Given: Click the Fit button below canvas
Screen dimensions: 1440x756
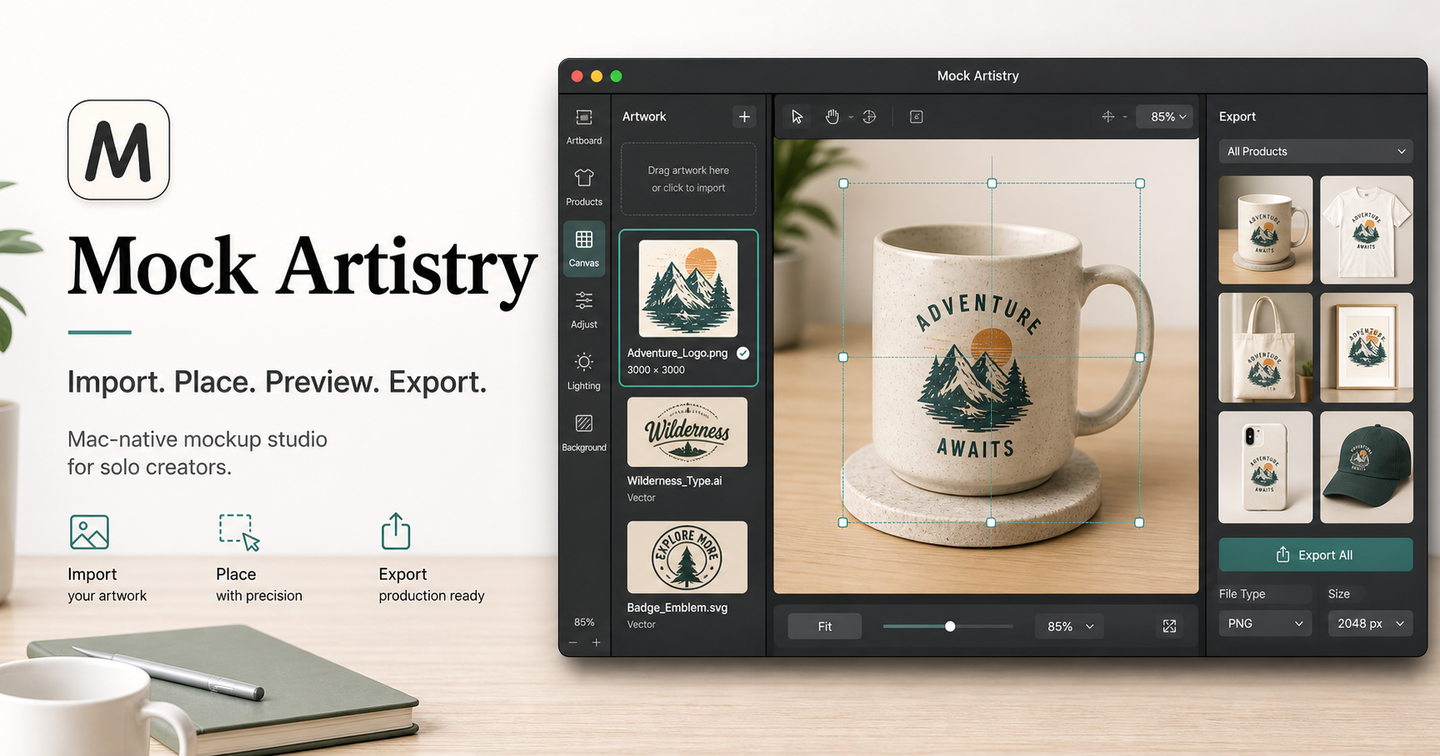Looking at the screenshot, I should point(825,627).
